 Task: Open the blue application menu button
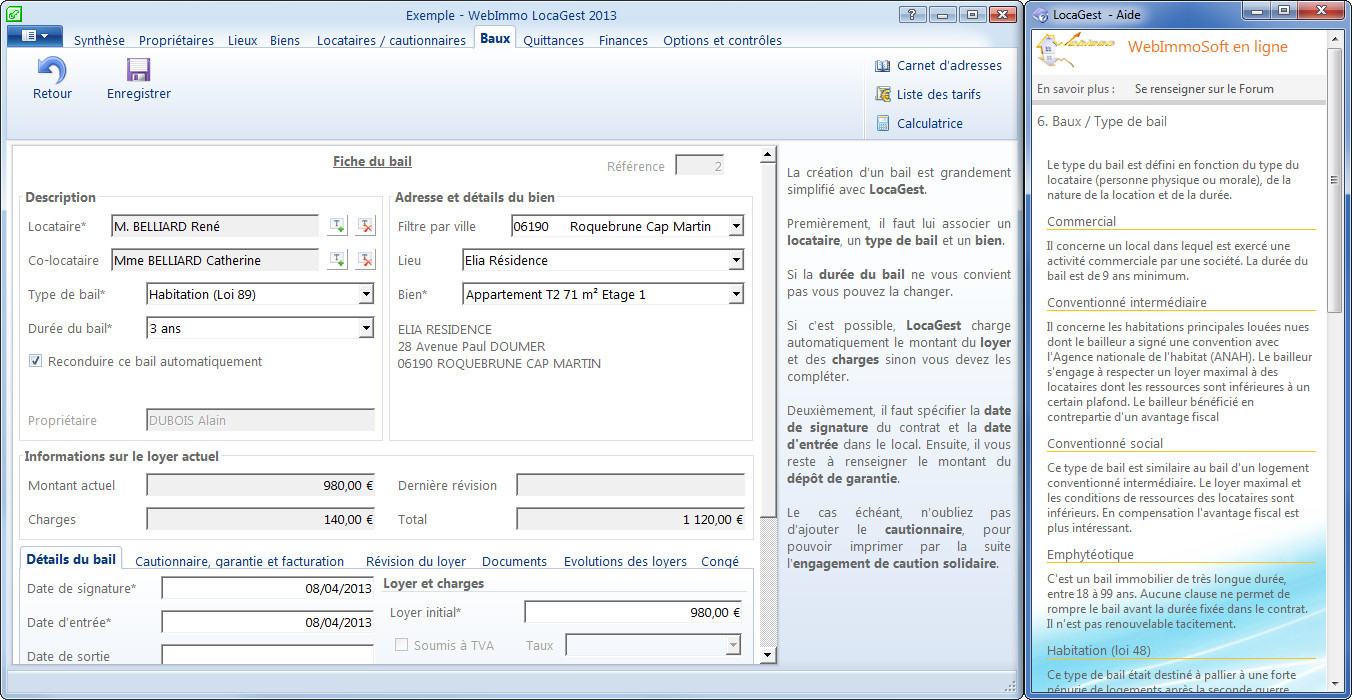click(35, 36)
